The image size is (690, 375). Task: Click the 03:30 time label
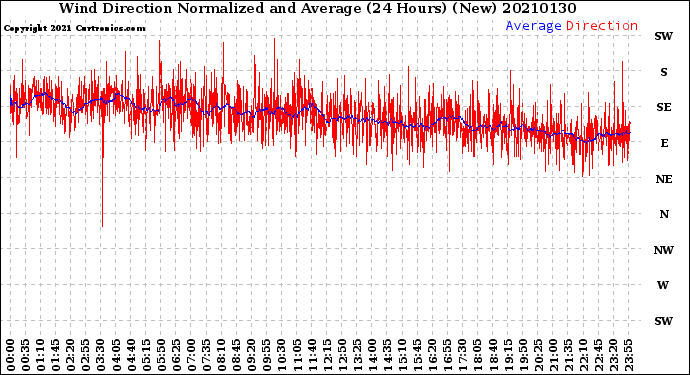101,355
